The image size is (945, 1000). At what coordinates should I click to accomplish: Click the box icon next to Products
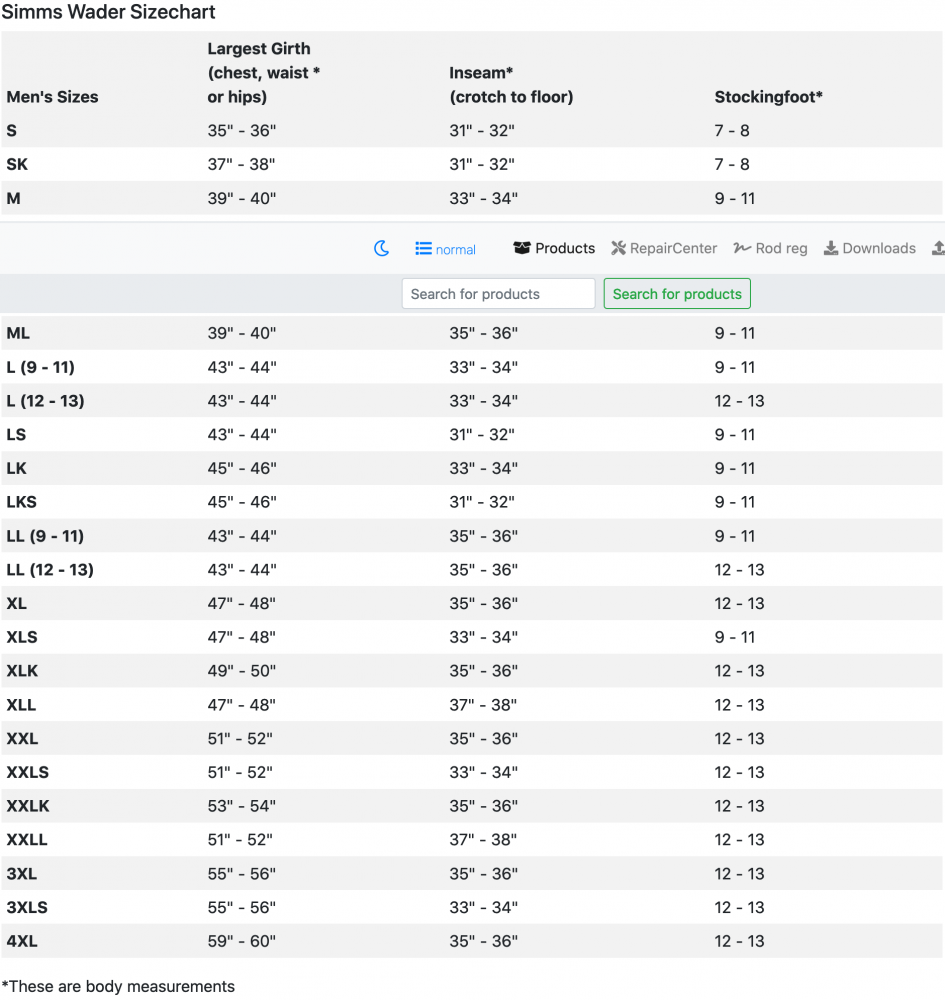522,248
